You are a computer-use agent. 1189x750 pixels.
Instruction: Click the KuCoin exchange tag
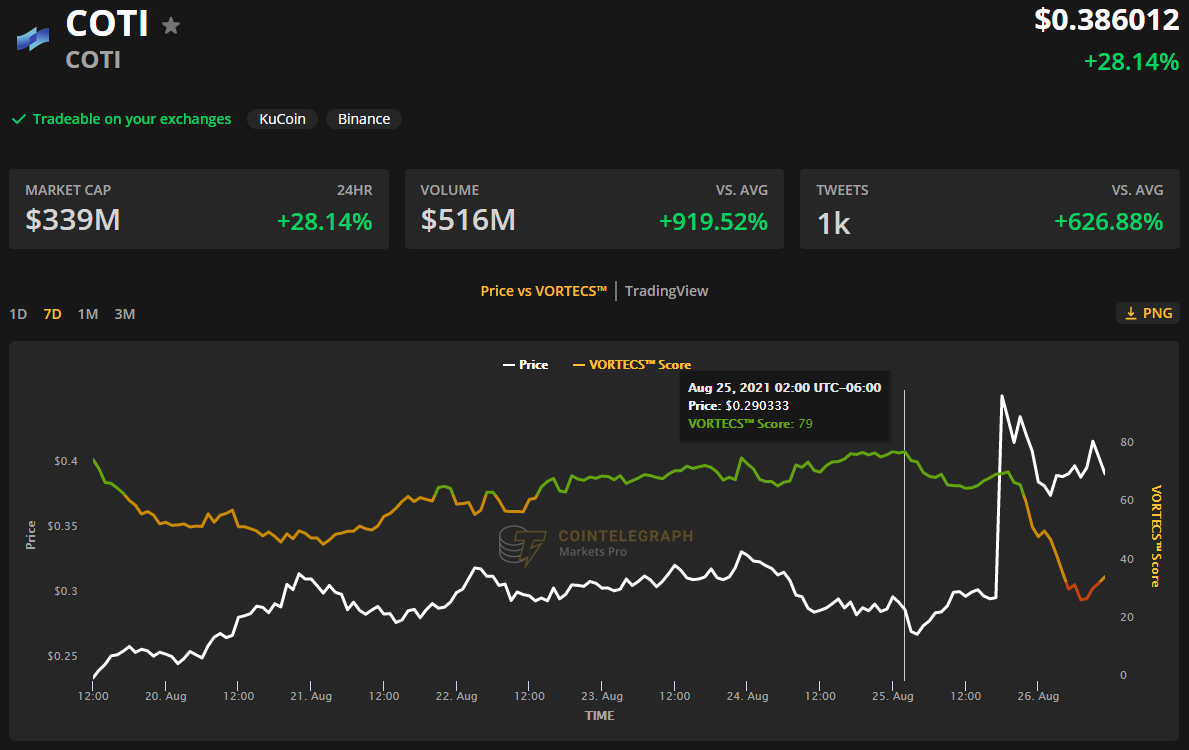[x=282, y=119]
